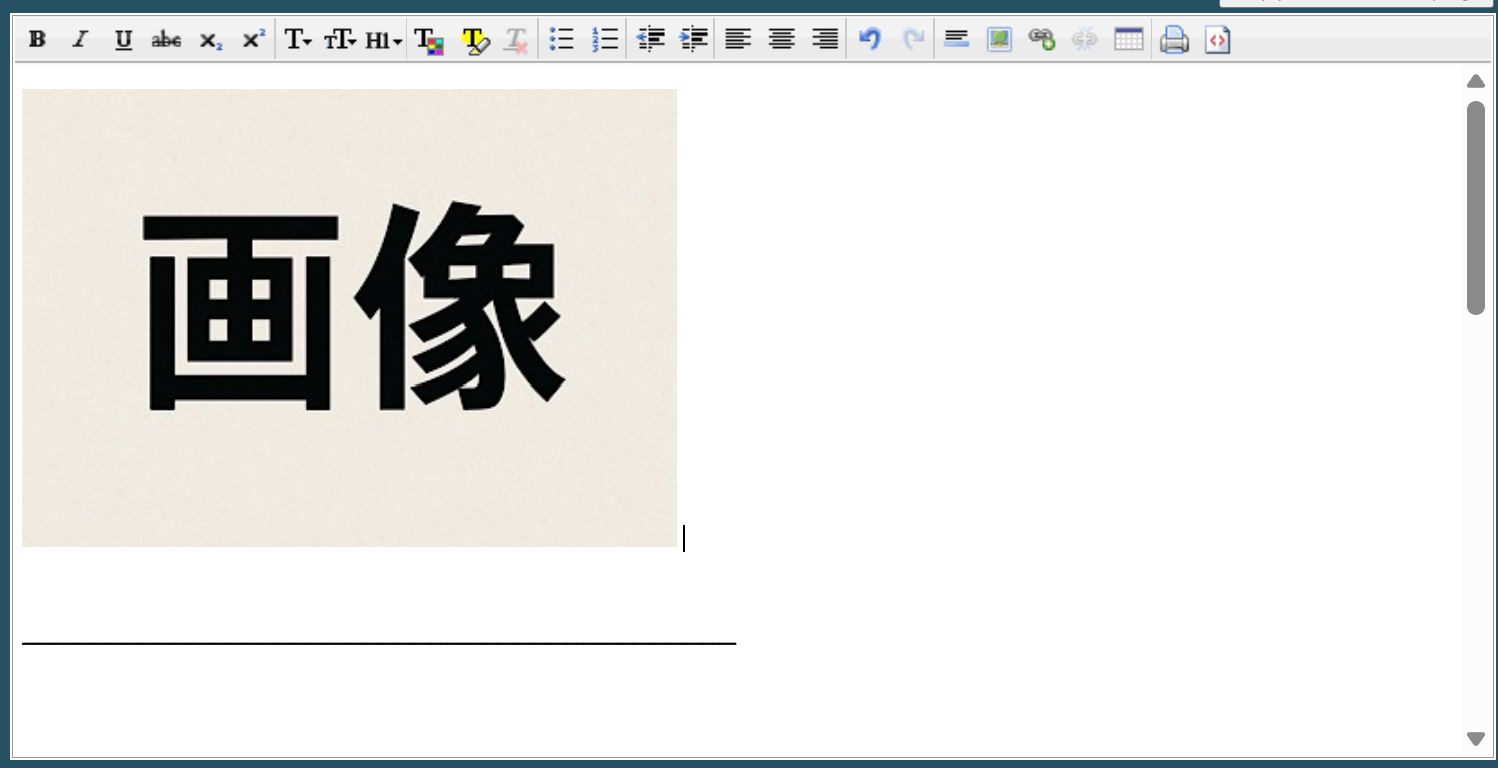
Task: Redo the last undone action
Action: (x=913, y=40)
